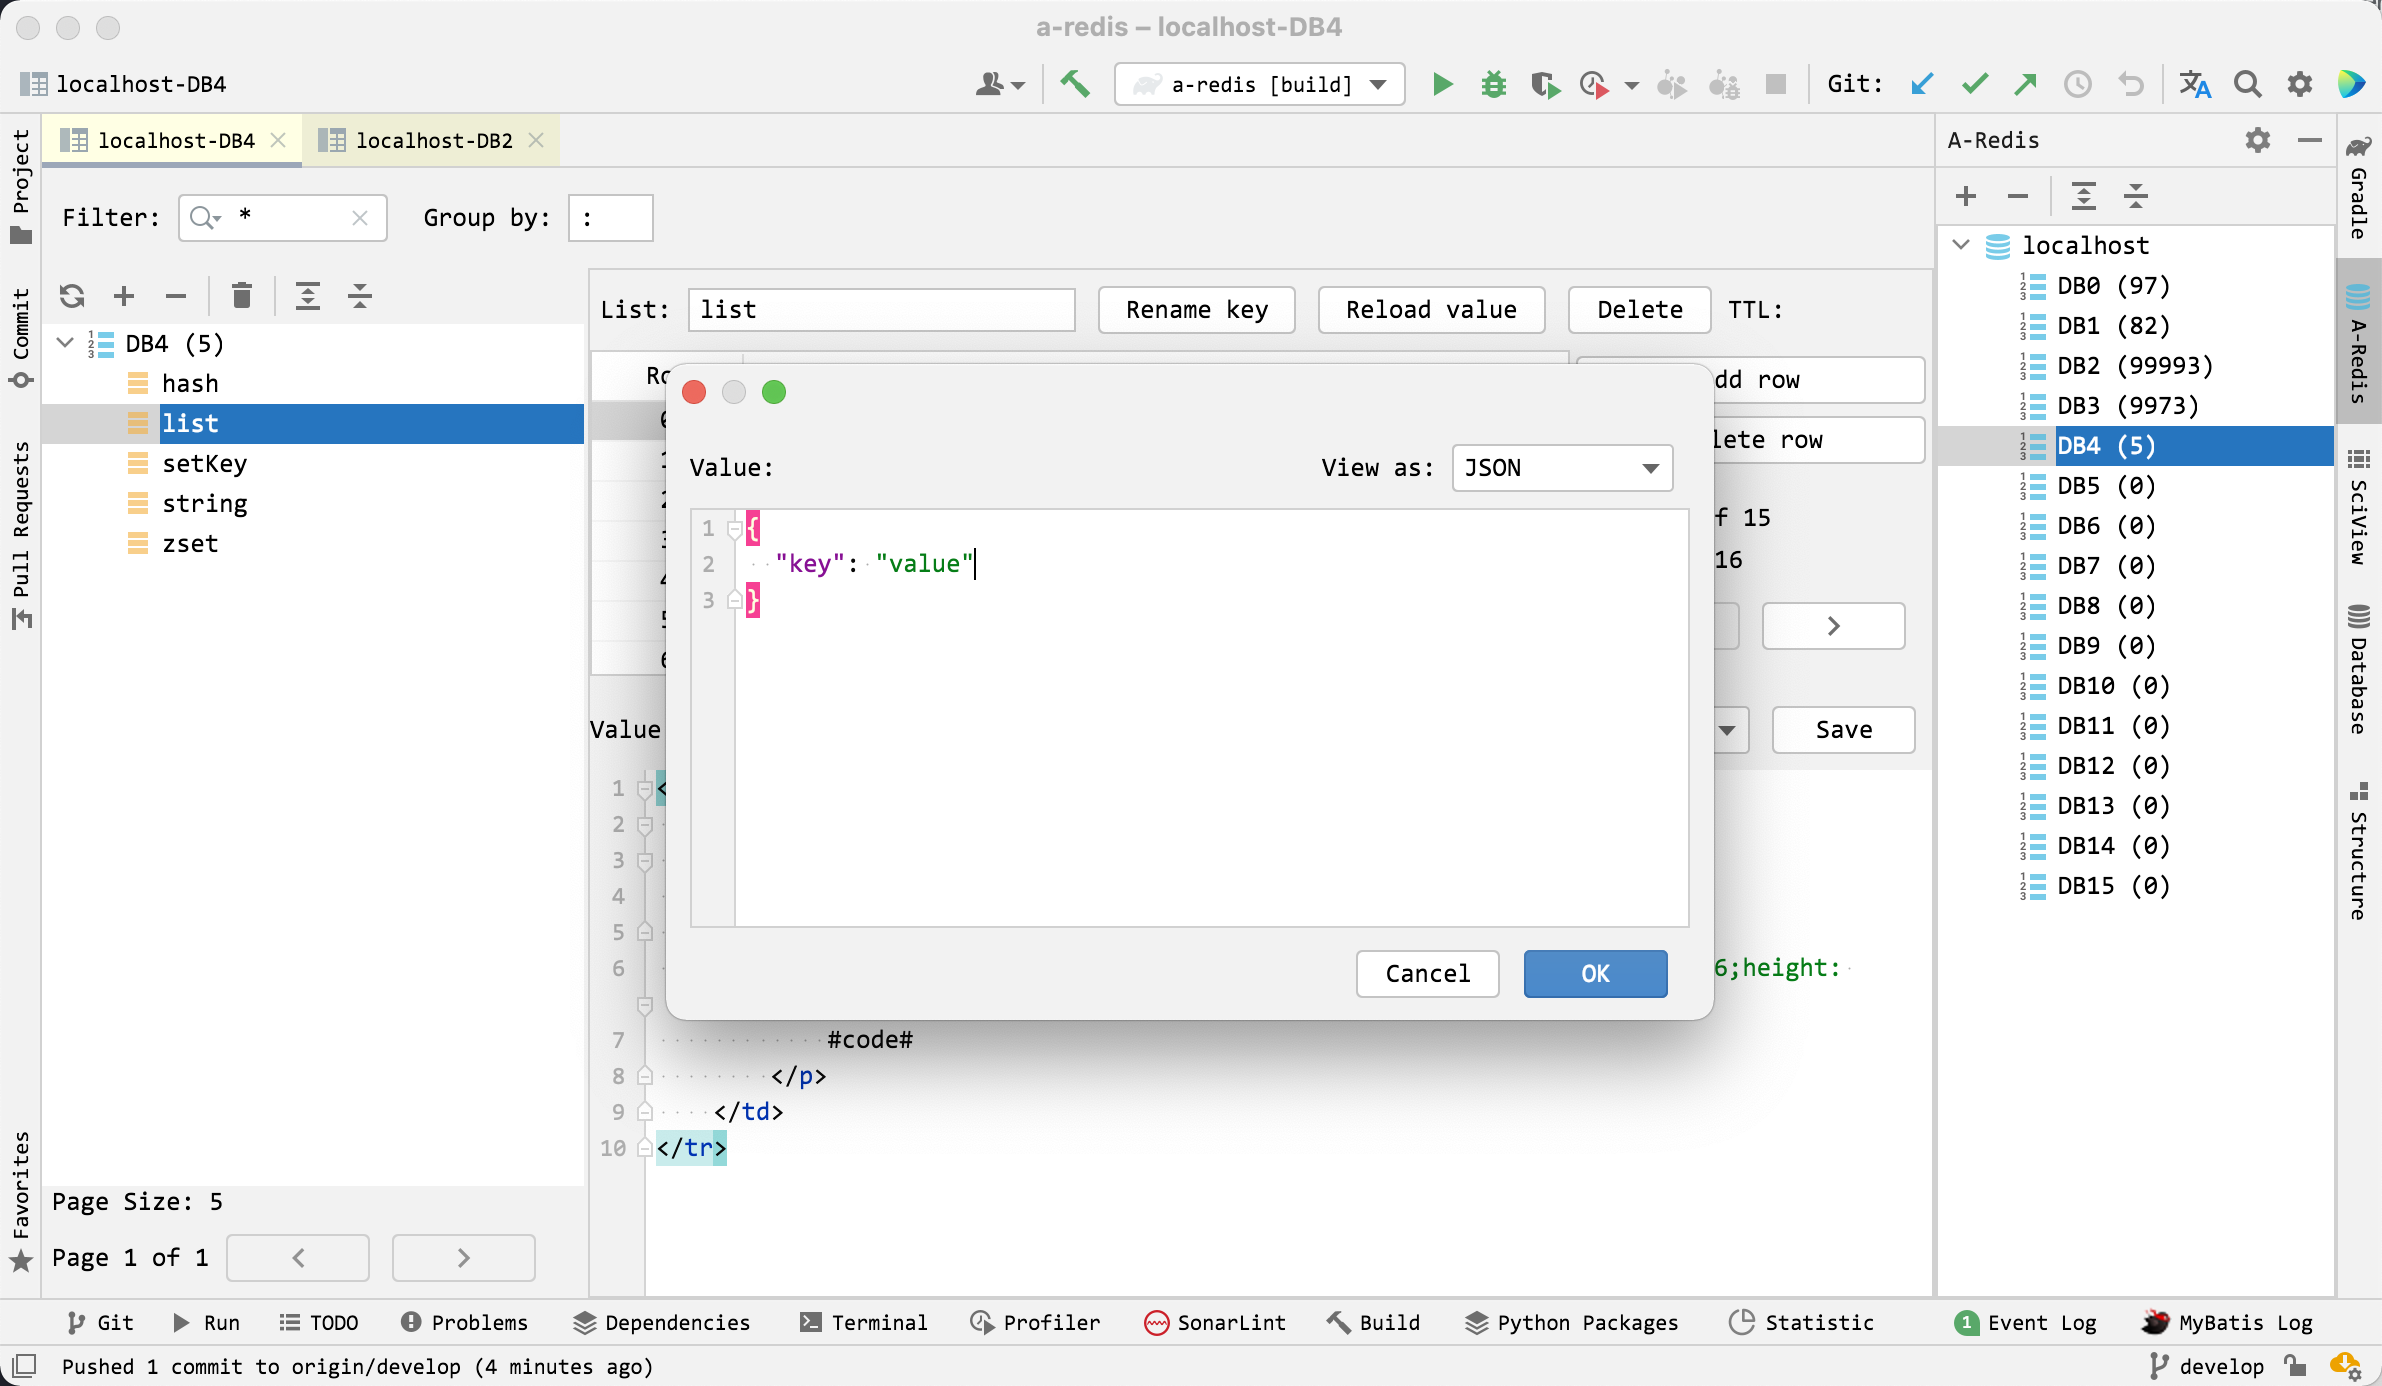Click the Git update project arrow
Image resolution: width=2382 pixels, height=1386 pixels.
point(1921,85)
